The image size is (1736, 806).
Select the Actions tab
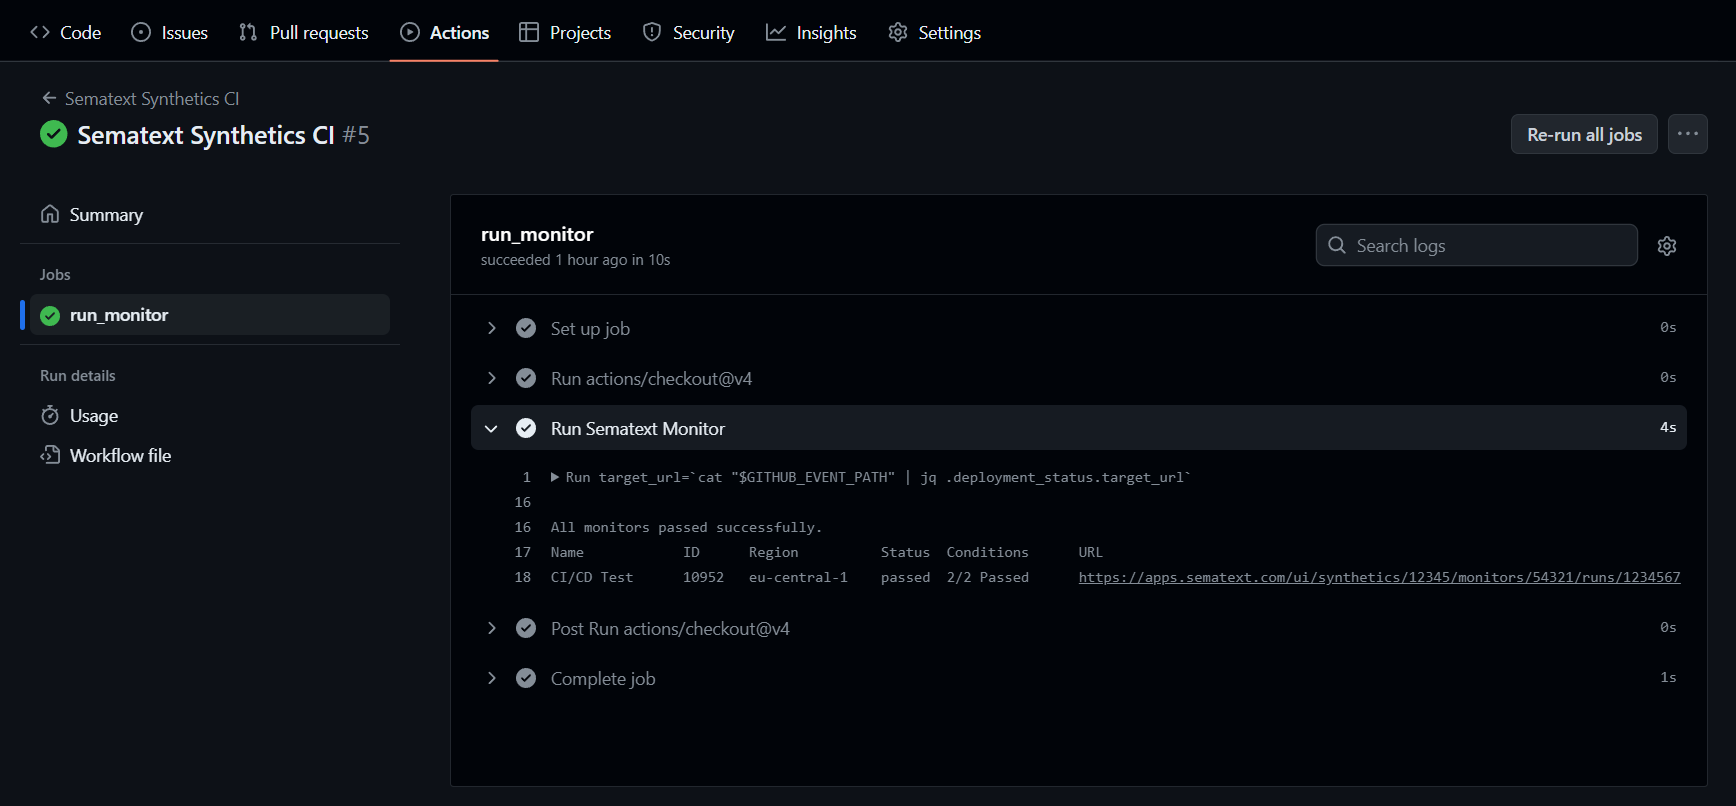444,32
